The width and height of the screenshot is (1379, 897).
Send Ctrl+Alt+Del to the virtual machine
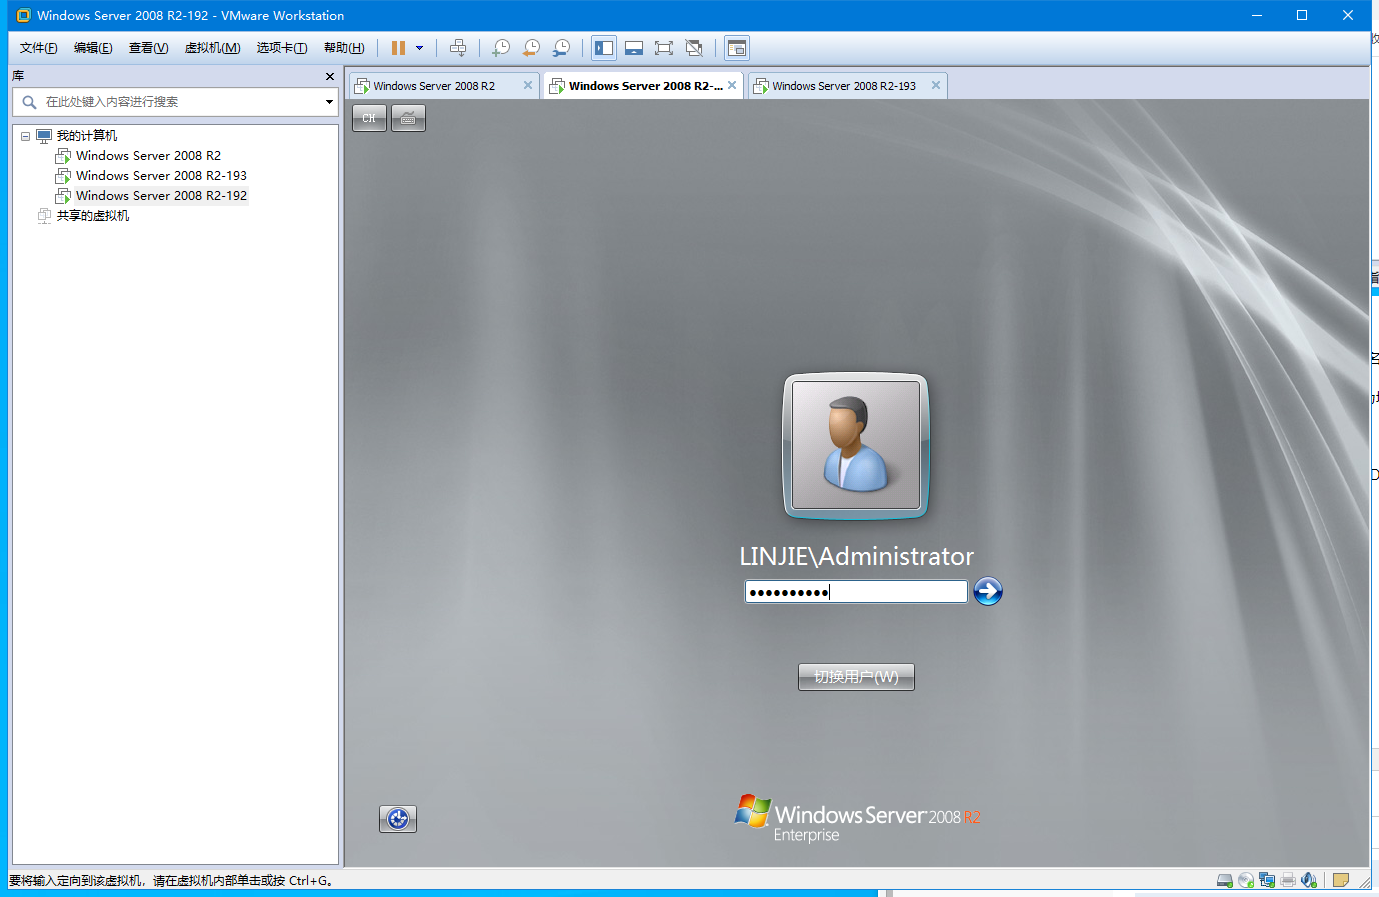pos(458,48)
